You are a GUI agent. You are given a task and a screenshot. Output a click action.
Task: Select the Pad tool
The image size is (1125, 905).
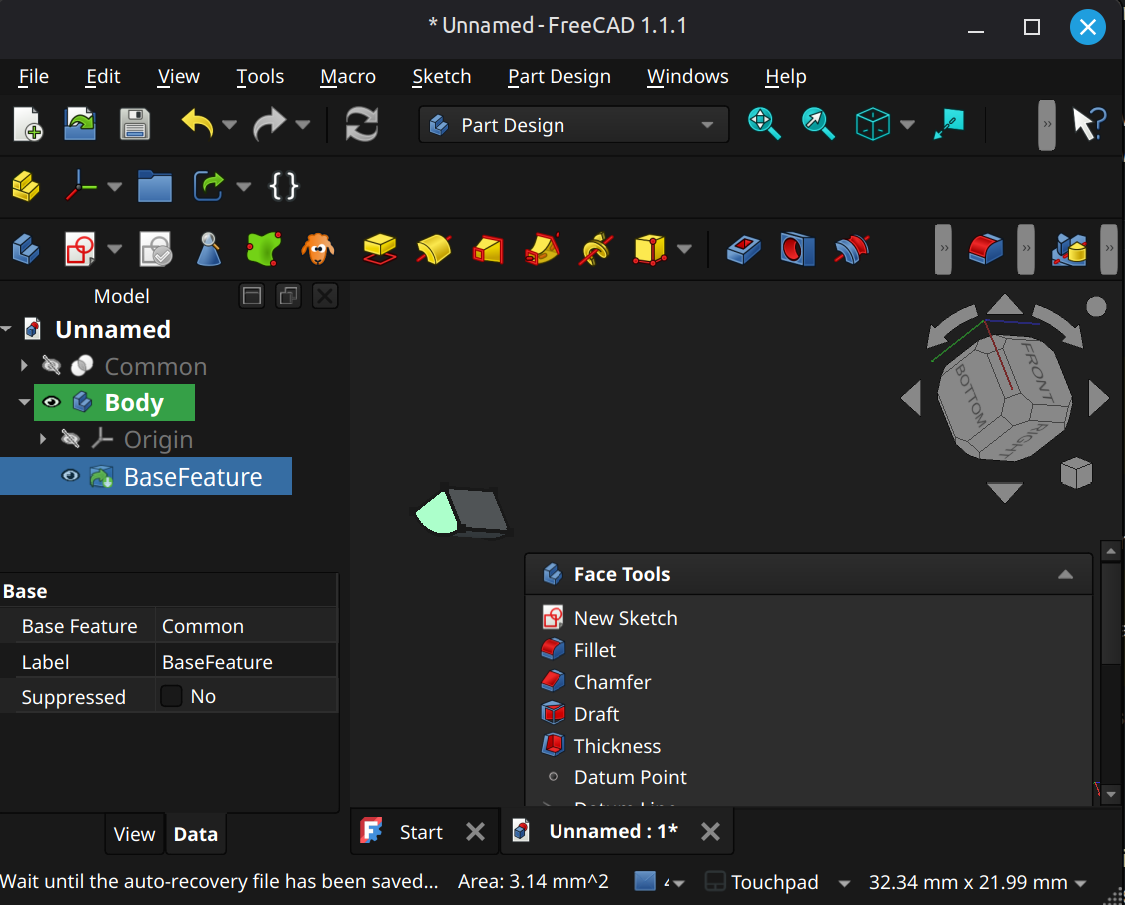pos(380,250)
